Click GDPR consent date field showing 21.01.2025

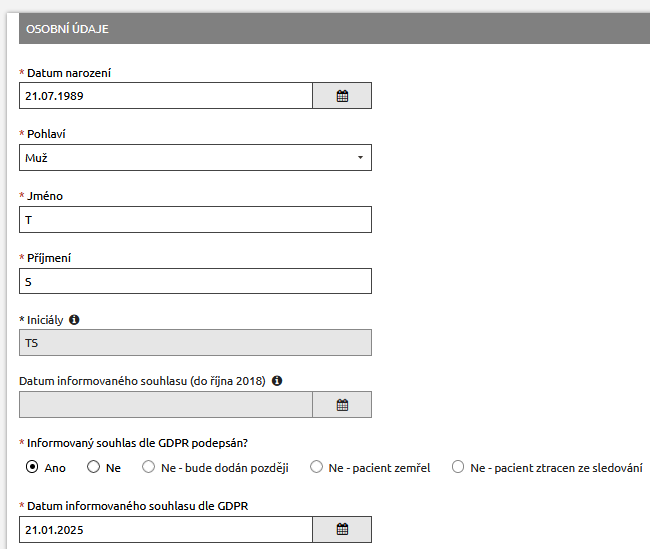click(x=165, y=529)
